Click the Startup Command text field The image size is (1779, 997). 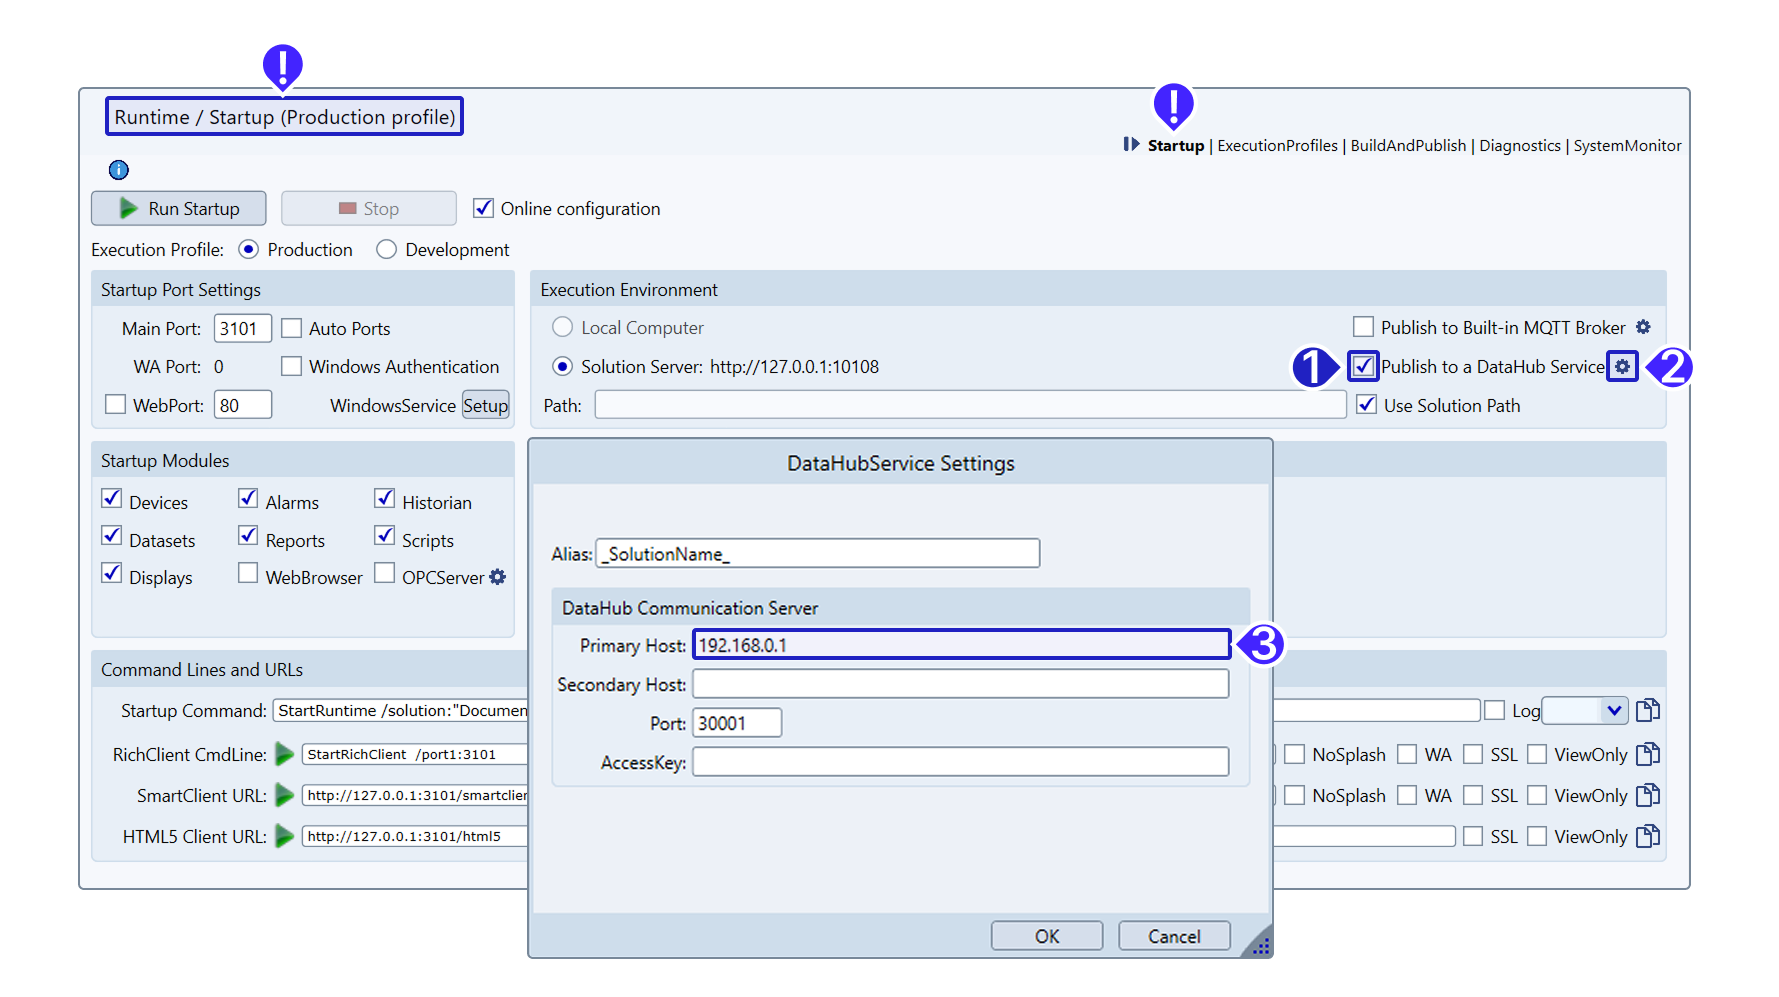(x=401, y=710)
